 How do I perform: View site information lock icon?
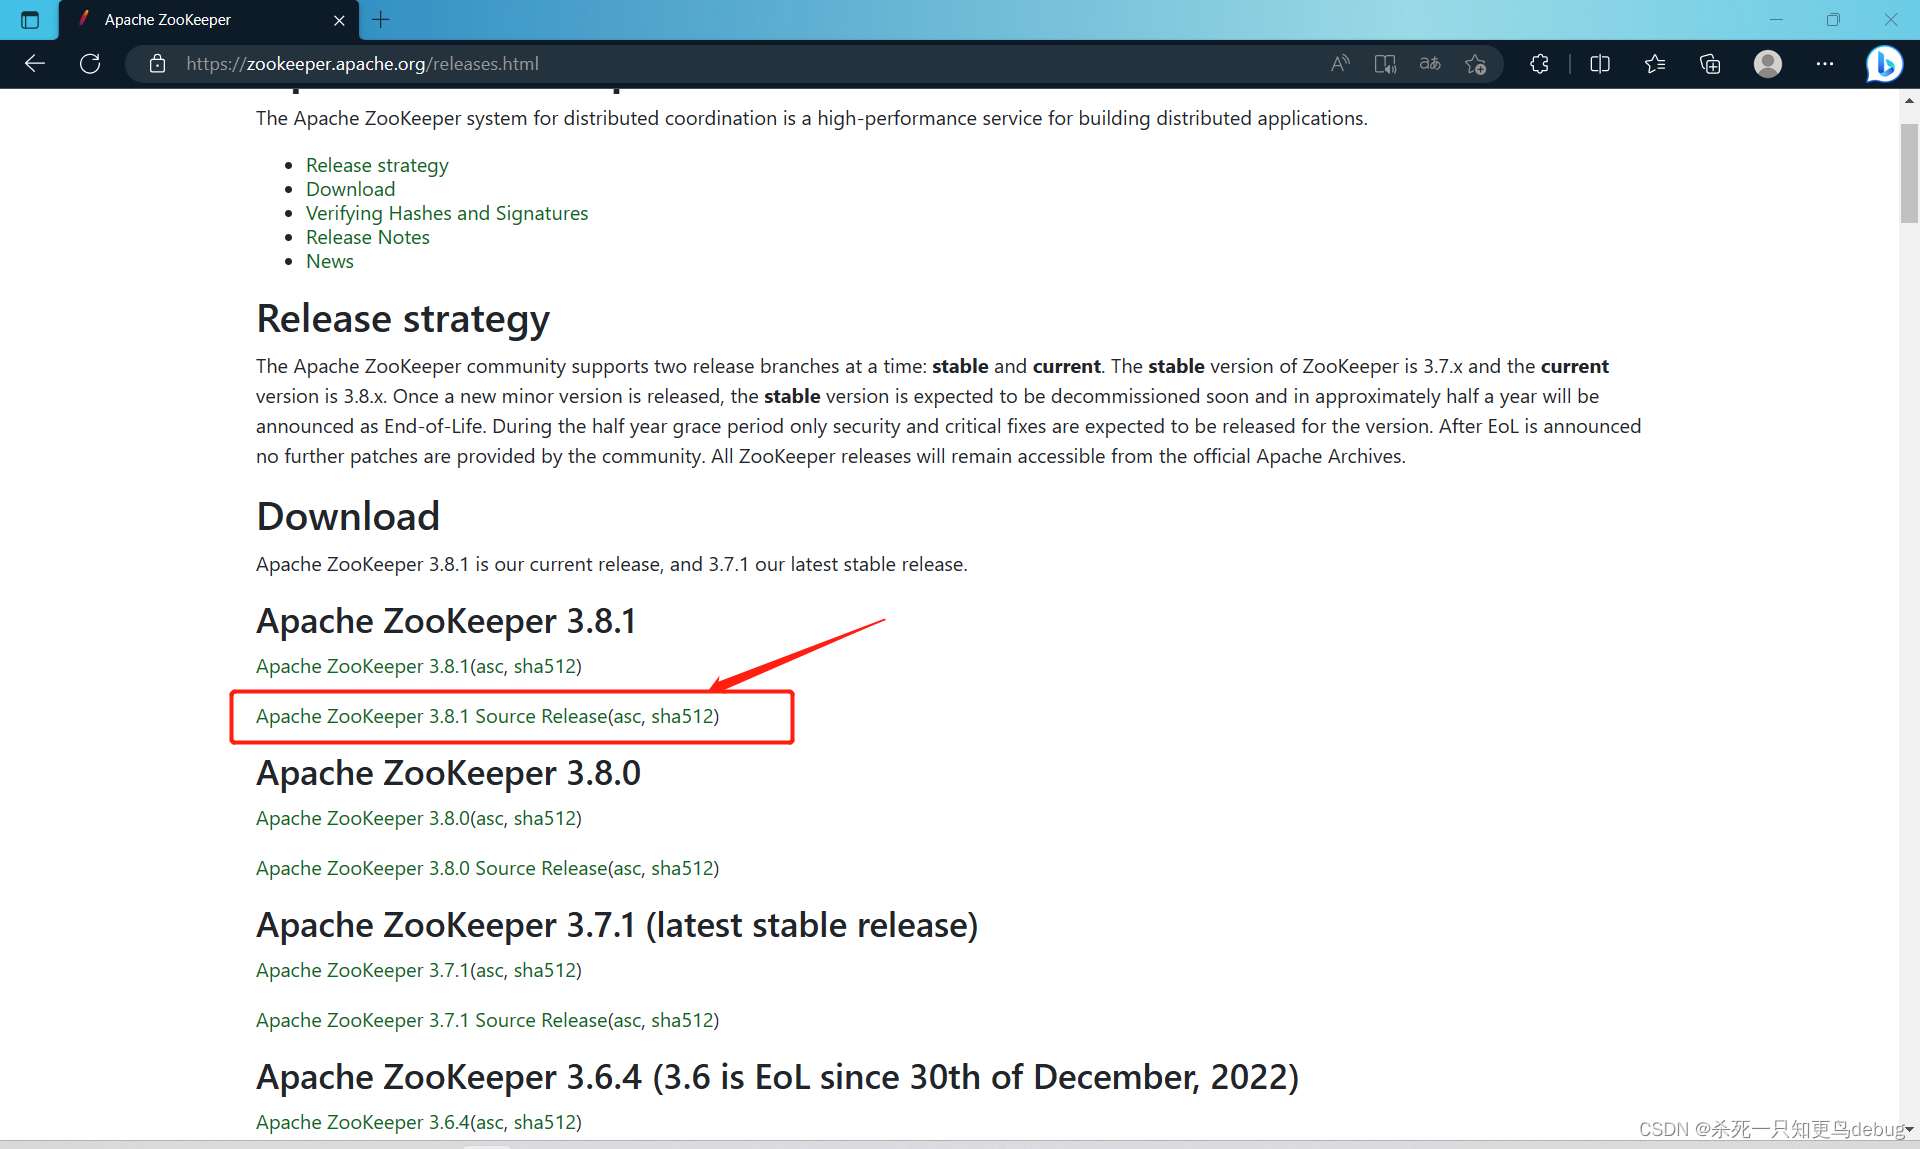click(x=157, y=64)
